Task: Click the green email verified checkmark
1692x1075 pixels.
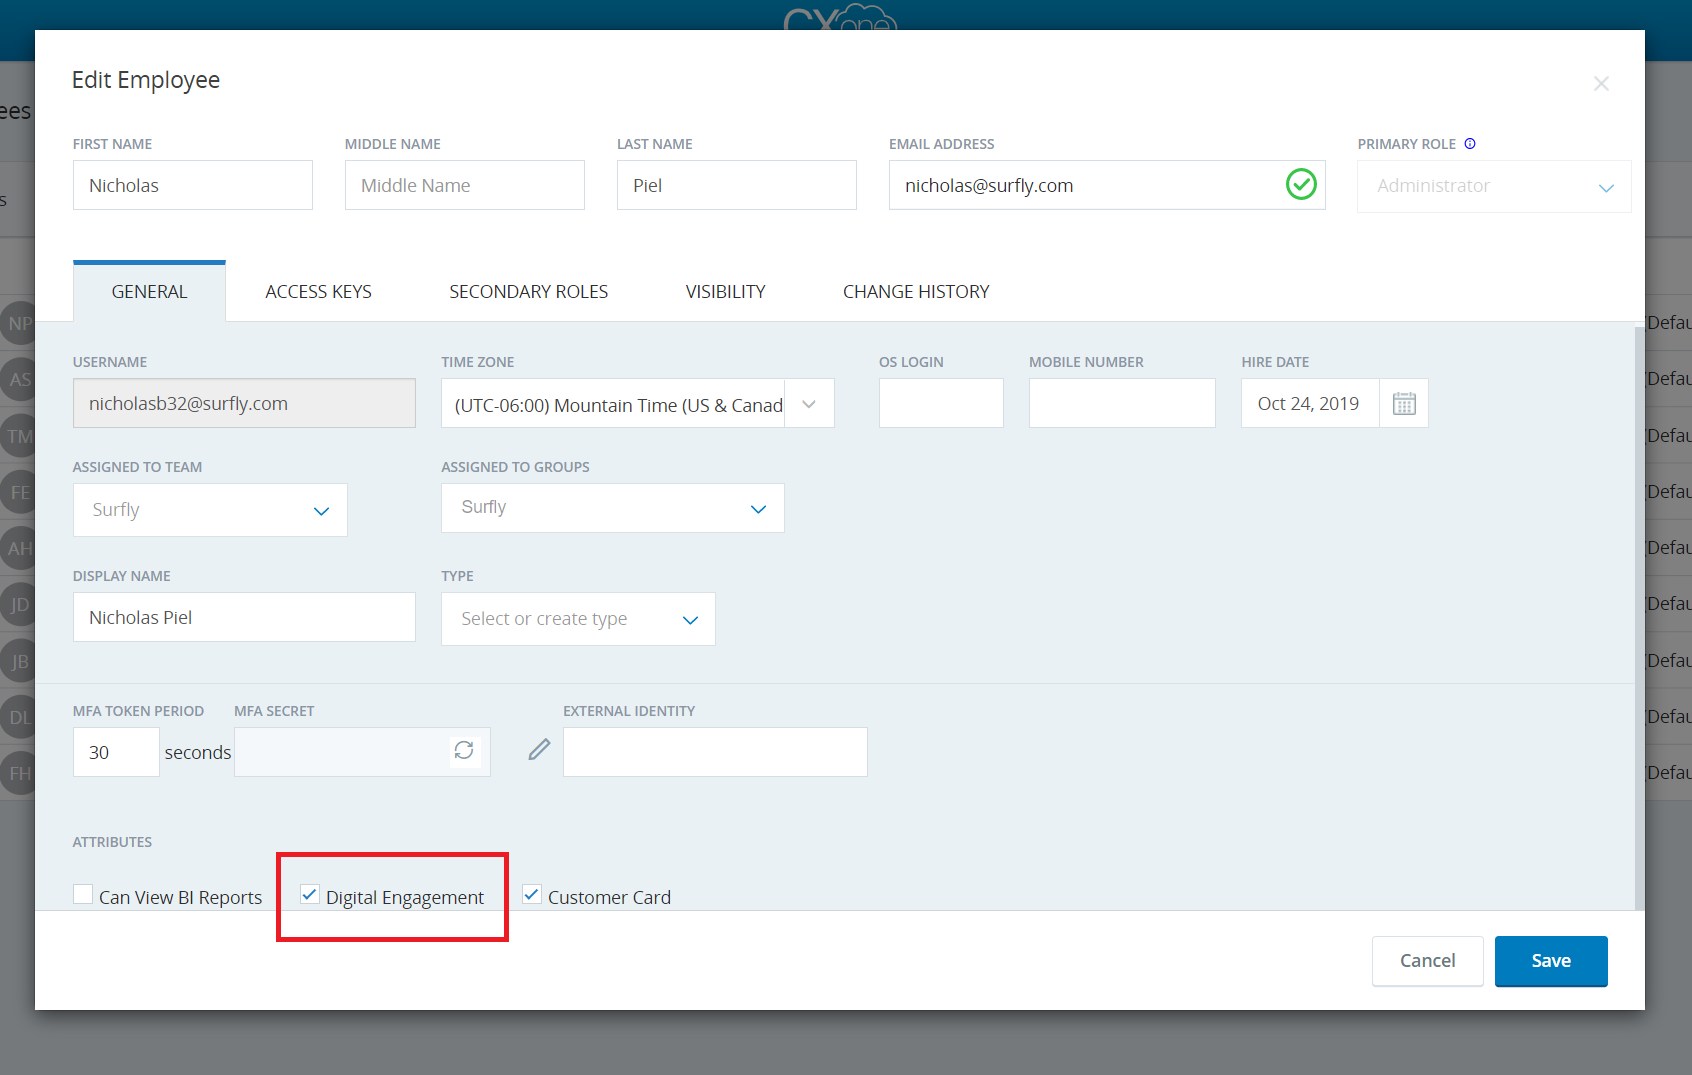Action: [1301, 185]
